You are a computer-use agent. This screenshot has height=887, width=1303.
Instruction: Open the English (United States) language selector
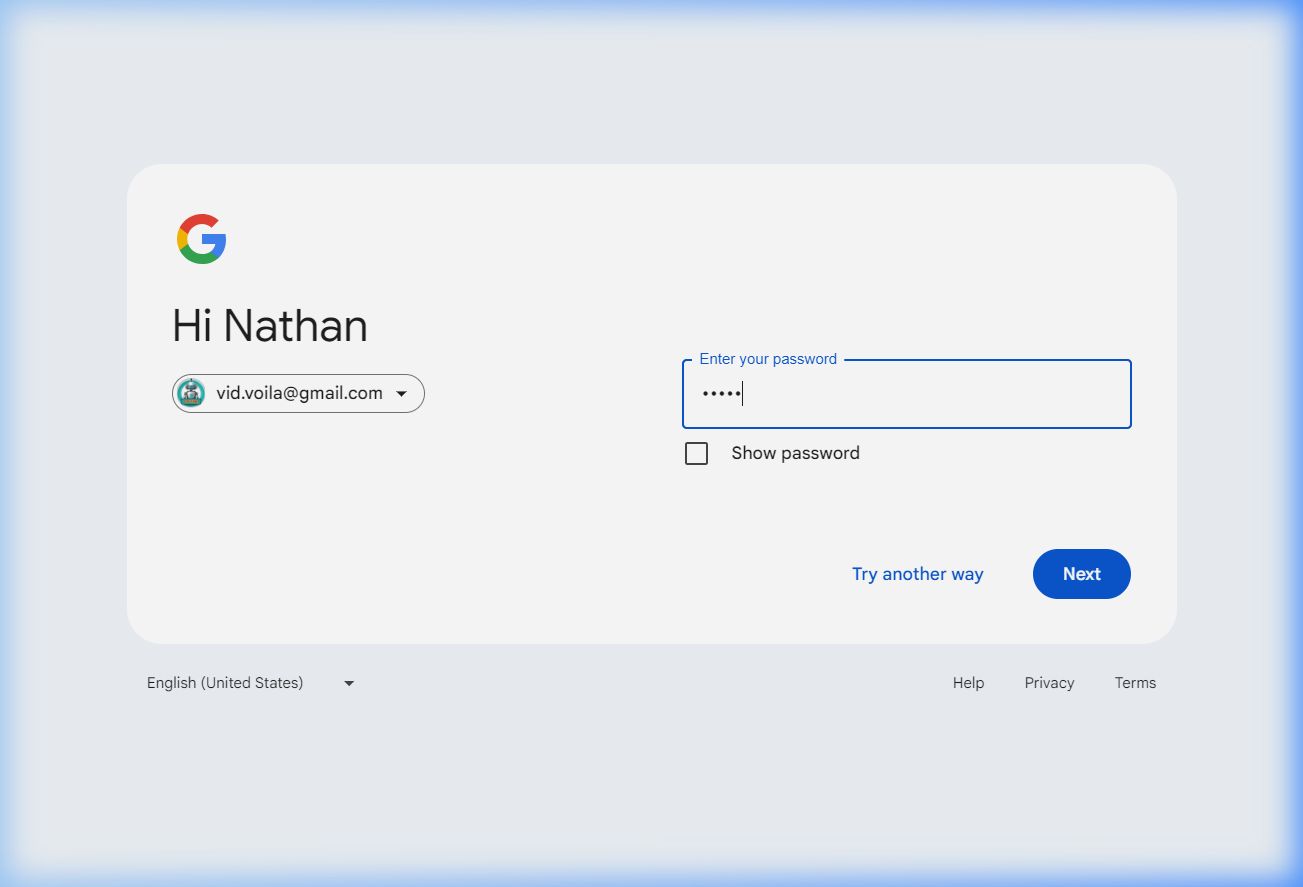click(x=225, y=683)
